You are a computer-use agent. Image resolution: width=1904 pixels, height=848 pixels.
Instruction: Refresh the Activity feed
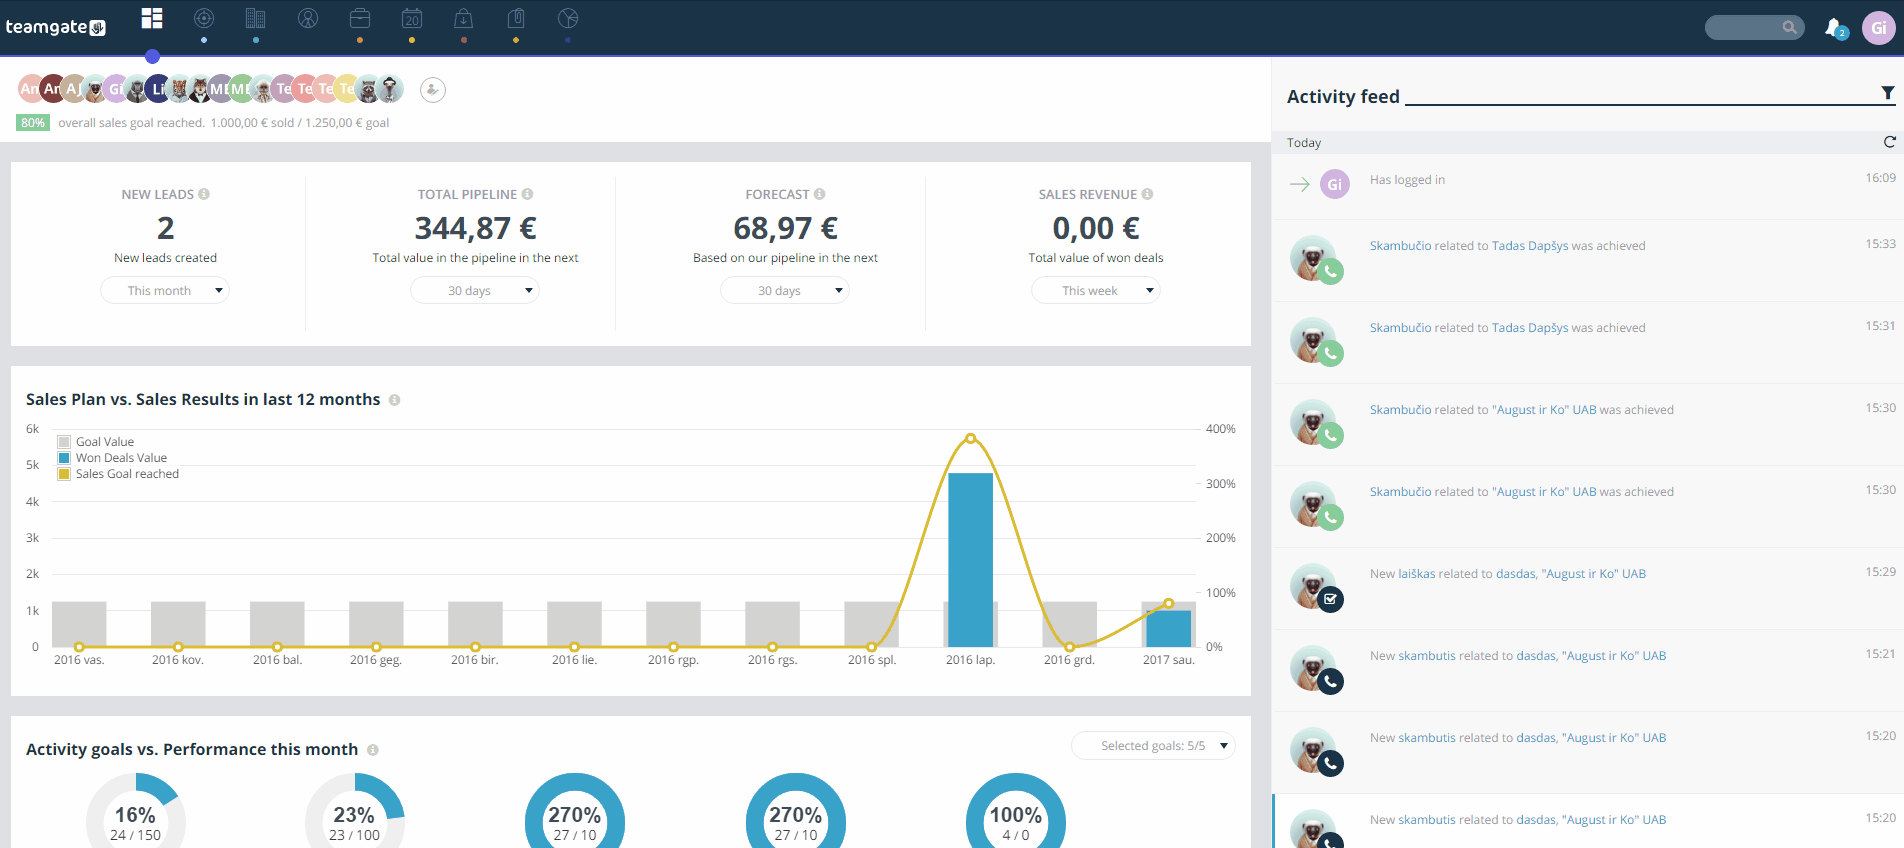tap(1889, 142)
